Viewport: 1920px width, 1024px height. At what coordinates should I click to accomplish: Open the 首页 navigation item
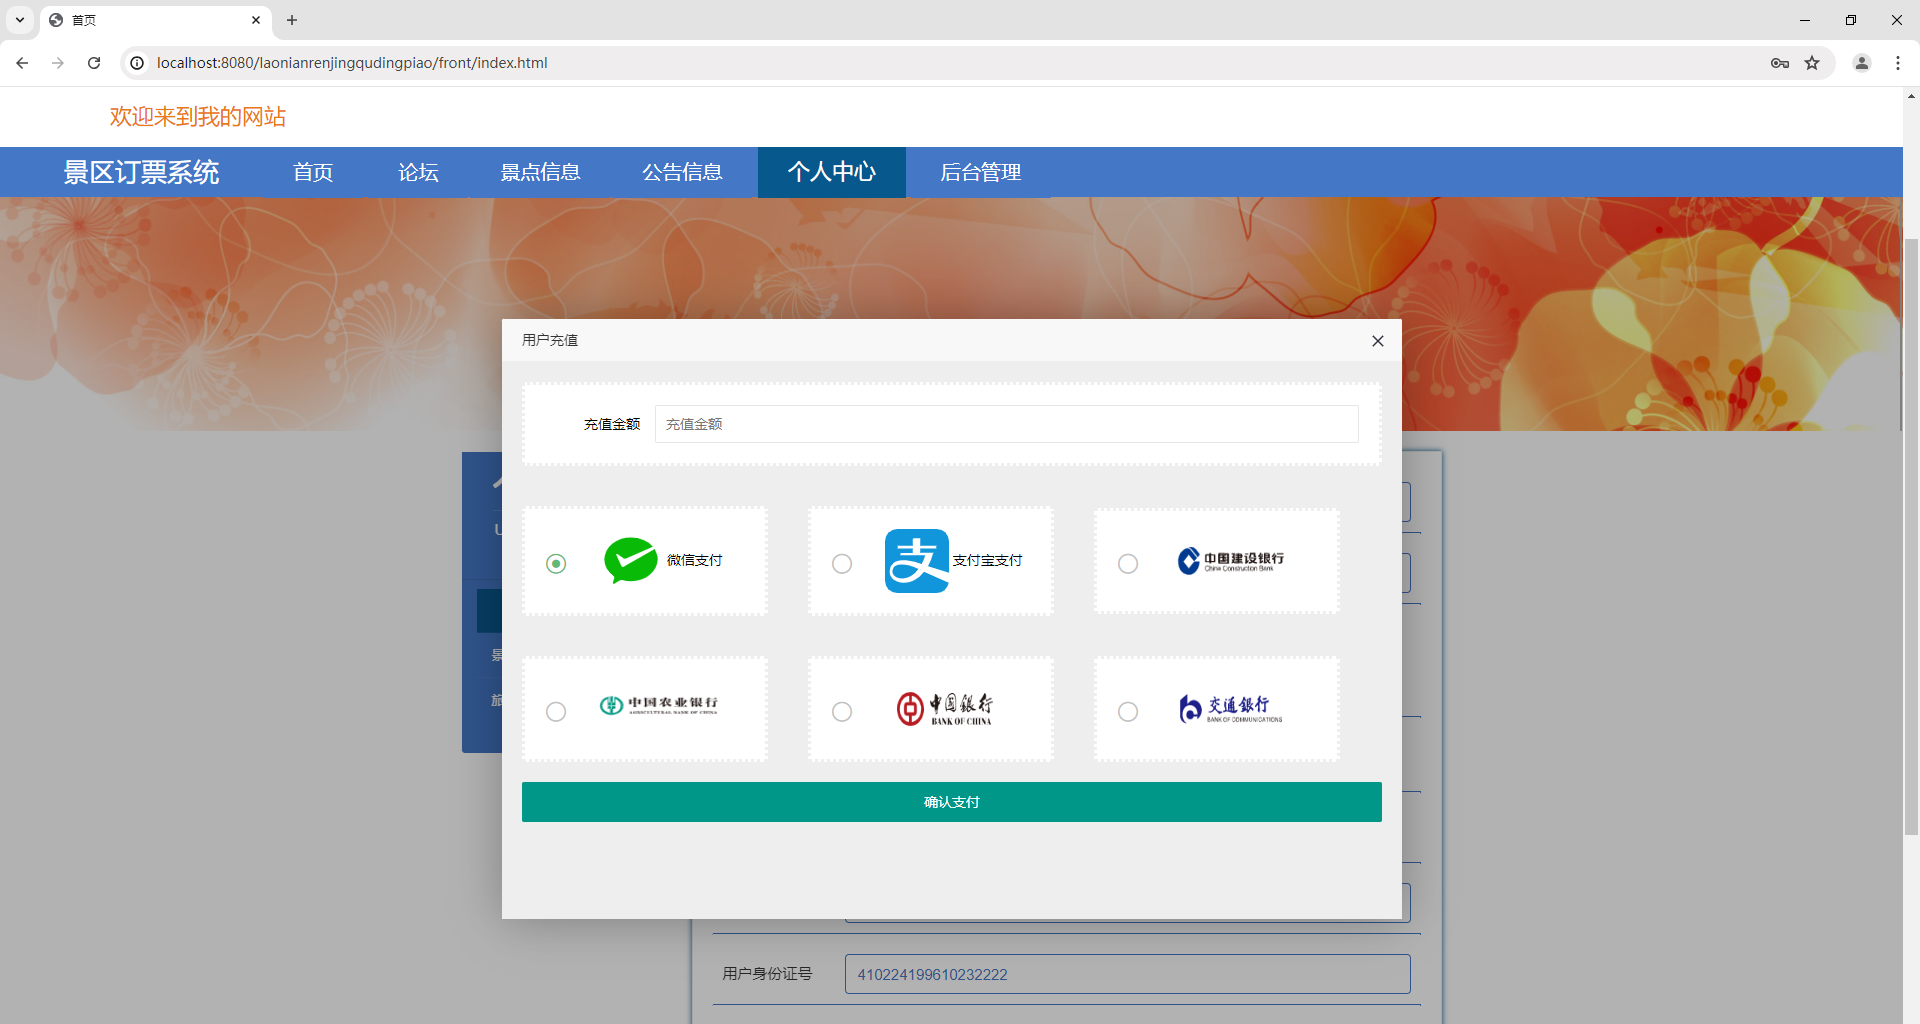click(x=313, y=172)
